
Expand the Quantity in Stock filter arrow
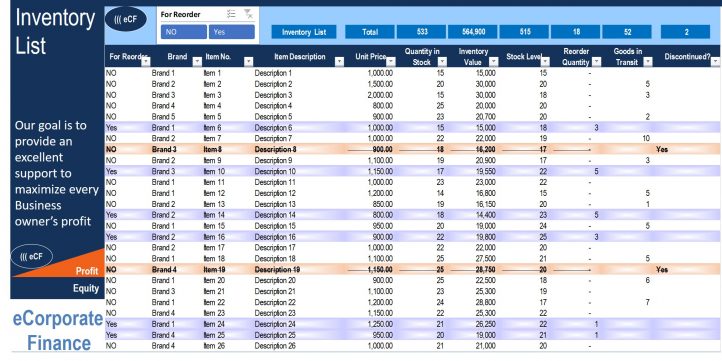[x=443, y=61]
